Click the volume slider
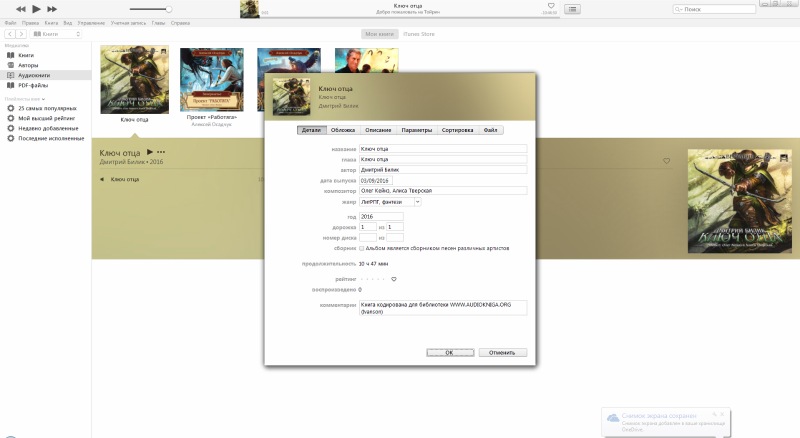The height and width of the screenshot is (438, 800). pos(140,9)
